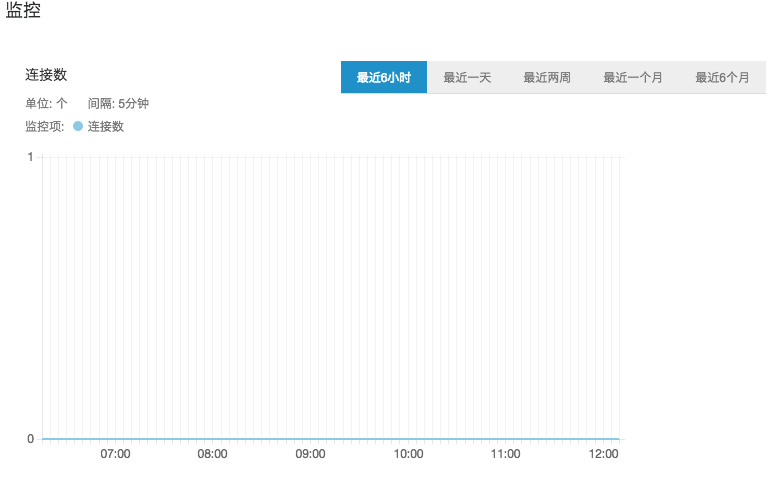Click the 07:00 x-axis label
779x488 pixels.
(x=115, y=454)
